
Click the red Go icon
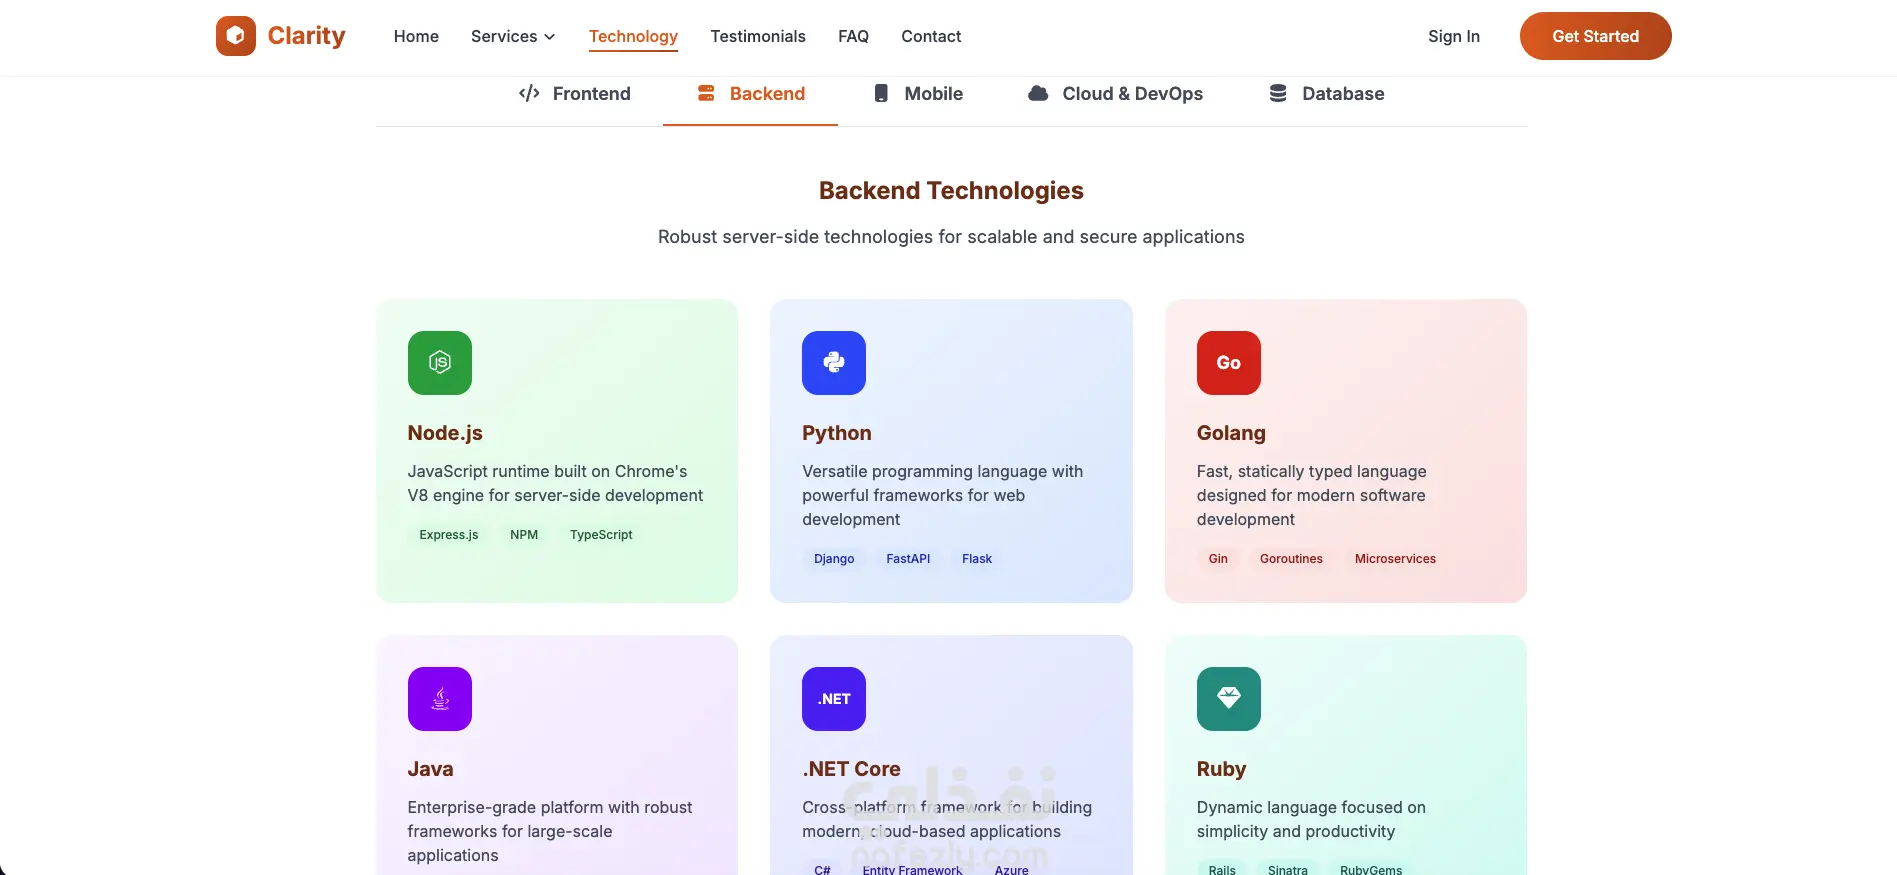[x=1229, y=363]
